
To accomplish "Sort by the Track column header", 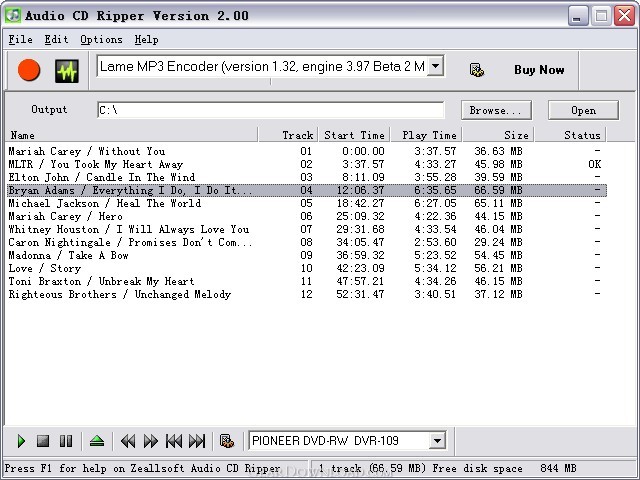I will coord(289,135).
